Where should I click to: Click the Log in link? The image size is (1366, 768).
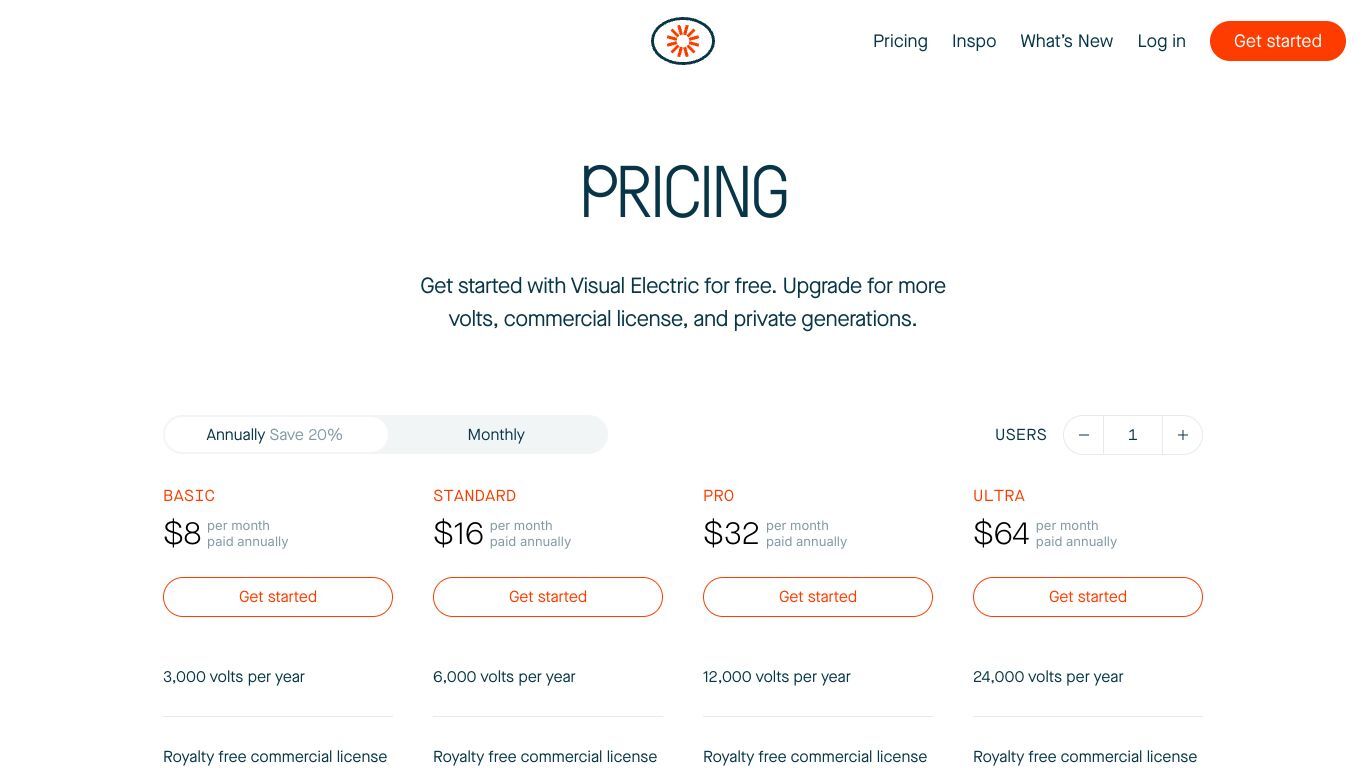pos(1161,41)
